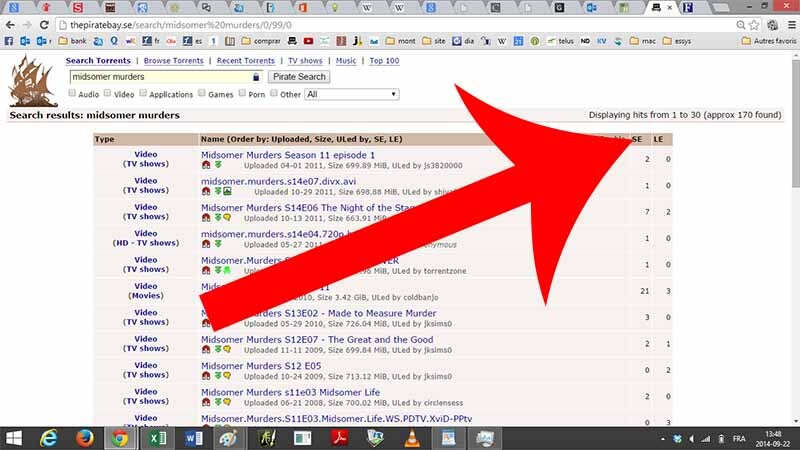Open VLC media player from taskbar
Screen dimensions: 800x450
coord(412,439)
